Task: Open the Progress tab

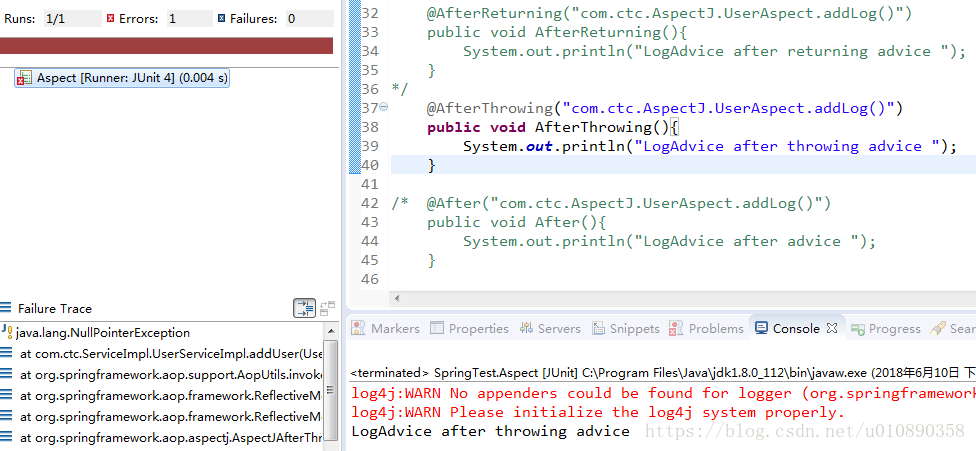Action: point(886,328)
